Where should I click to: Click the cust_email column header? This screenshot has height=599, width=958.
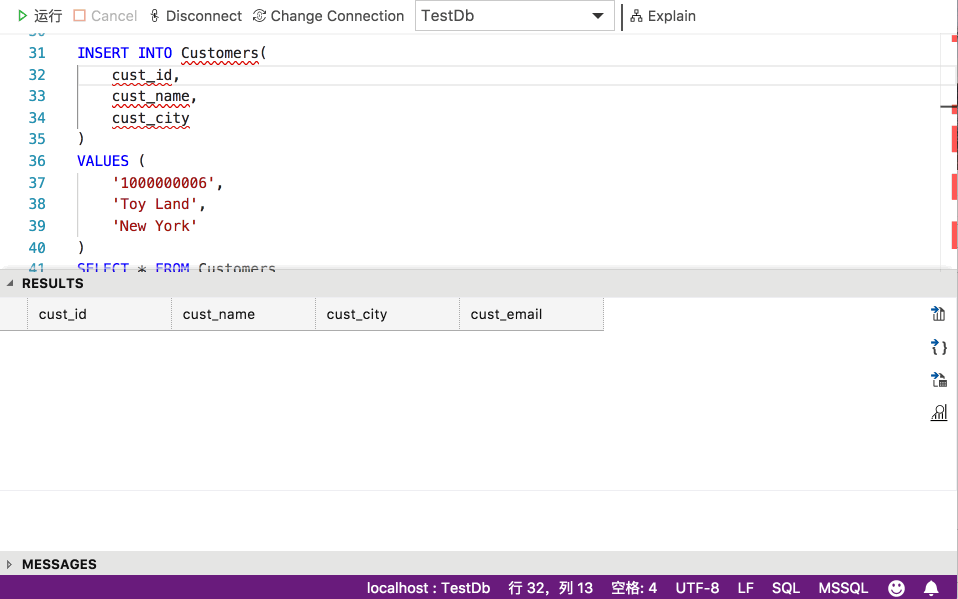coord(532,314)
